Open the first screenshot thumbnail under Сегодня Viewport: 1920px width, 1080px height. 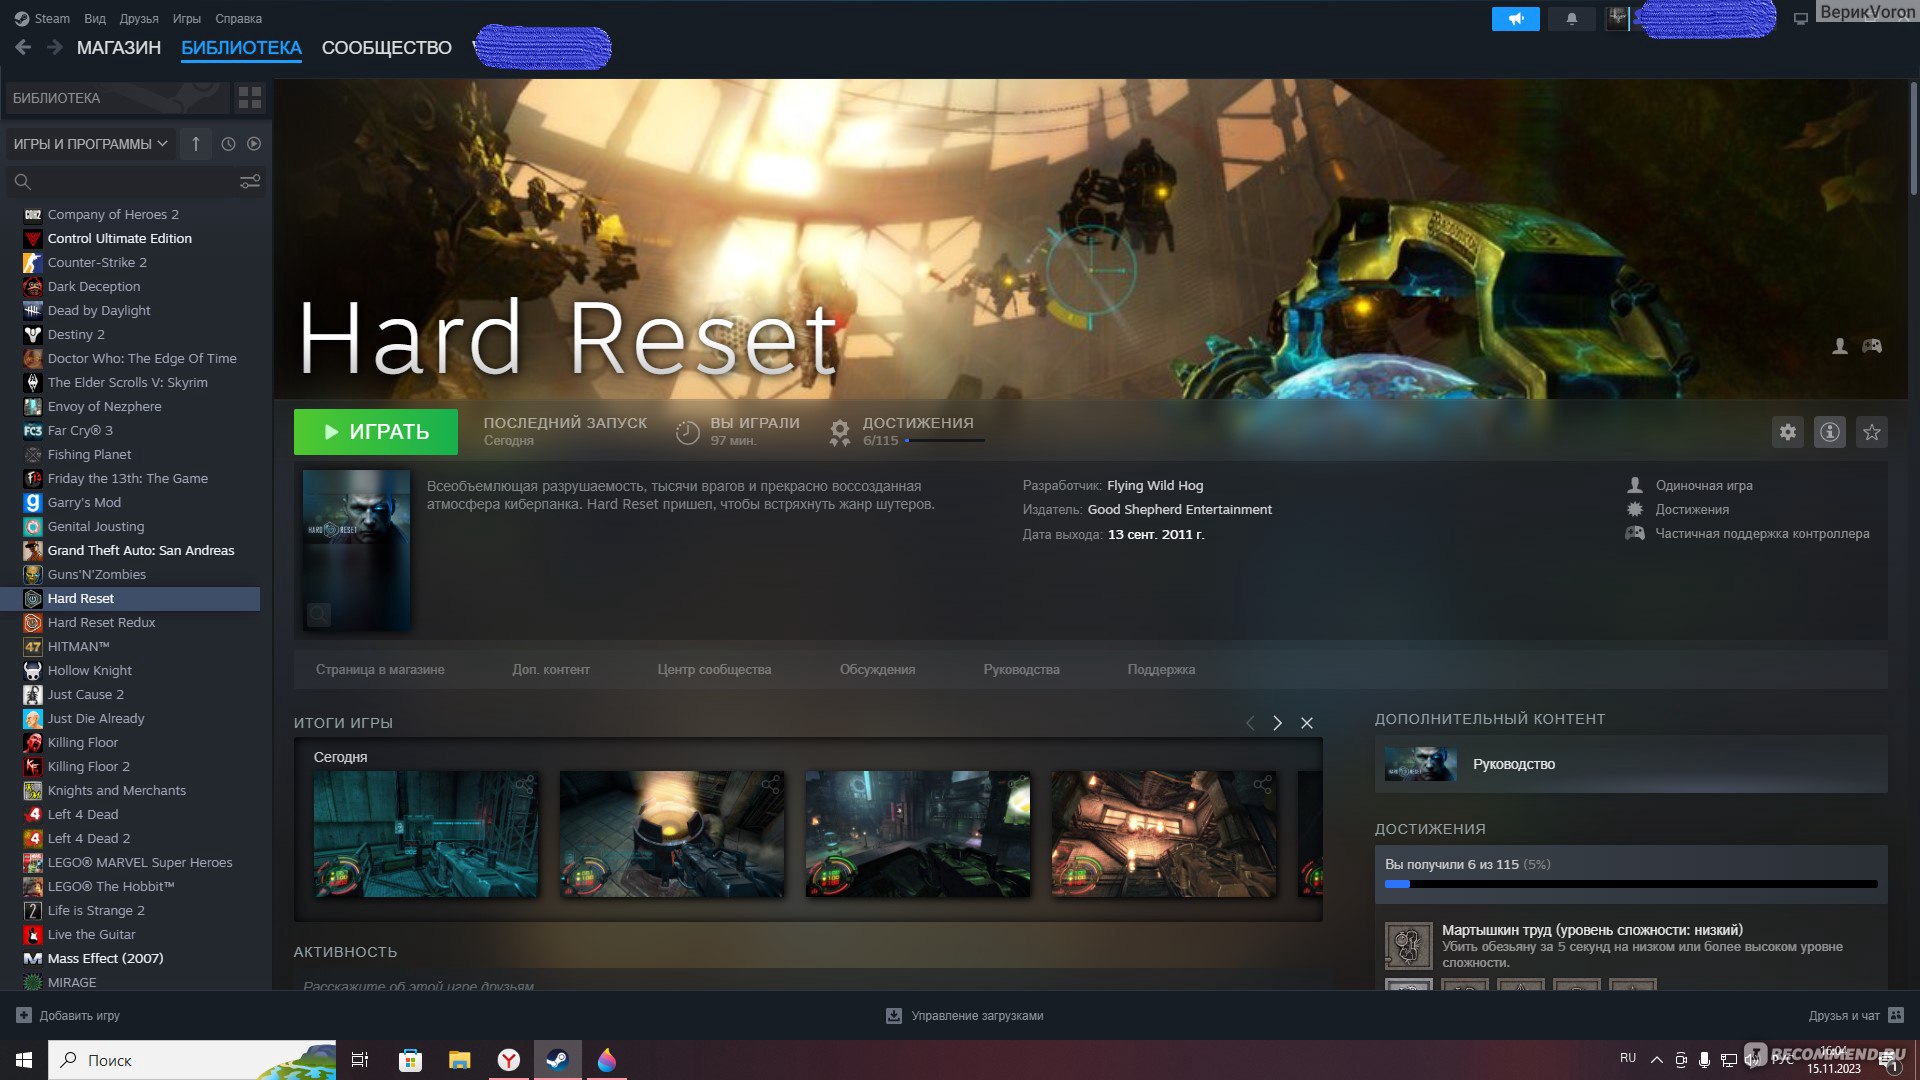[426, 834]
